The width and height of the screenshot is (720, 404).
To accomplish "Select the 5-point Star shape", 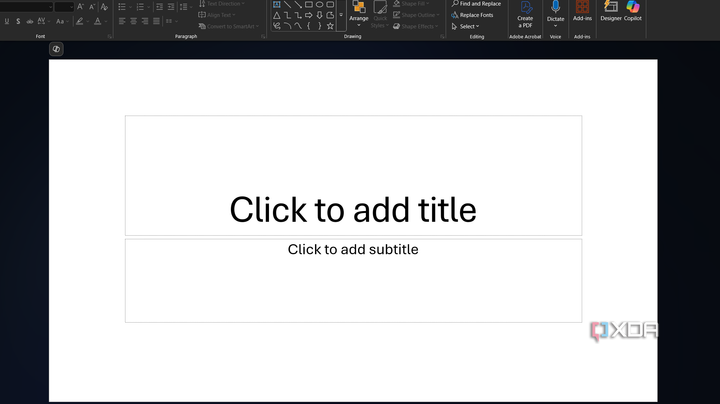I will [x=330, y=26].
